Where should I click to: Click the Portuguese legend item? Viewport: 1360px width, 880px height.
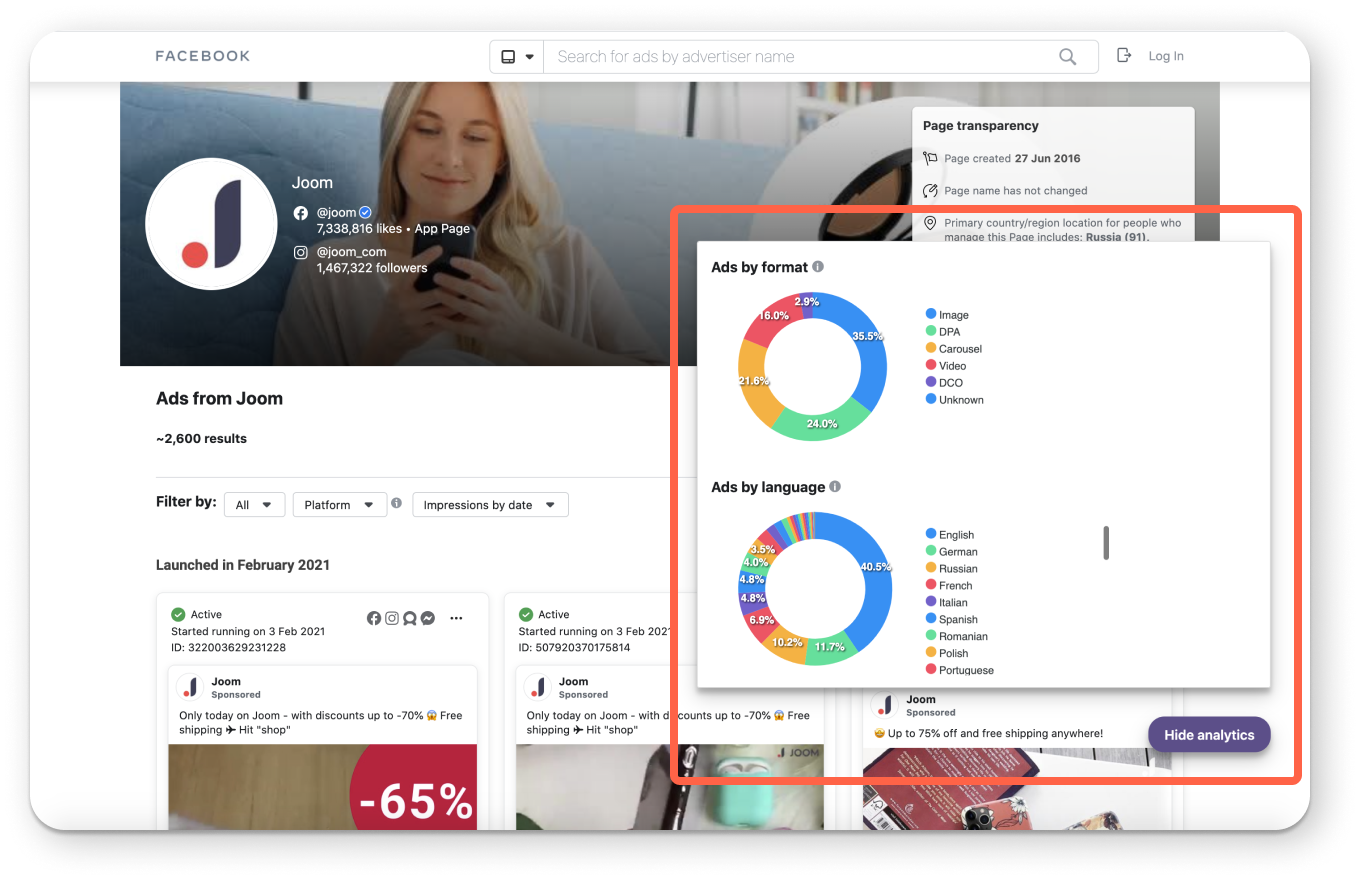click(960, 670)
